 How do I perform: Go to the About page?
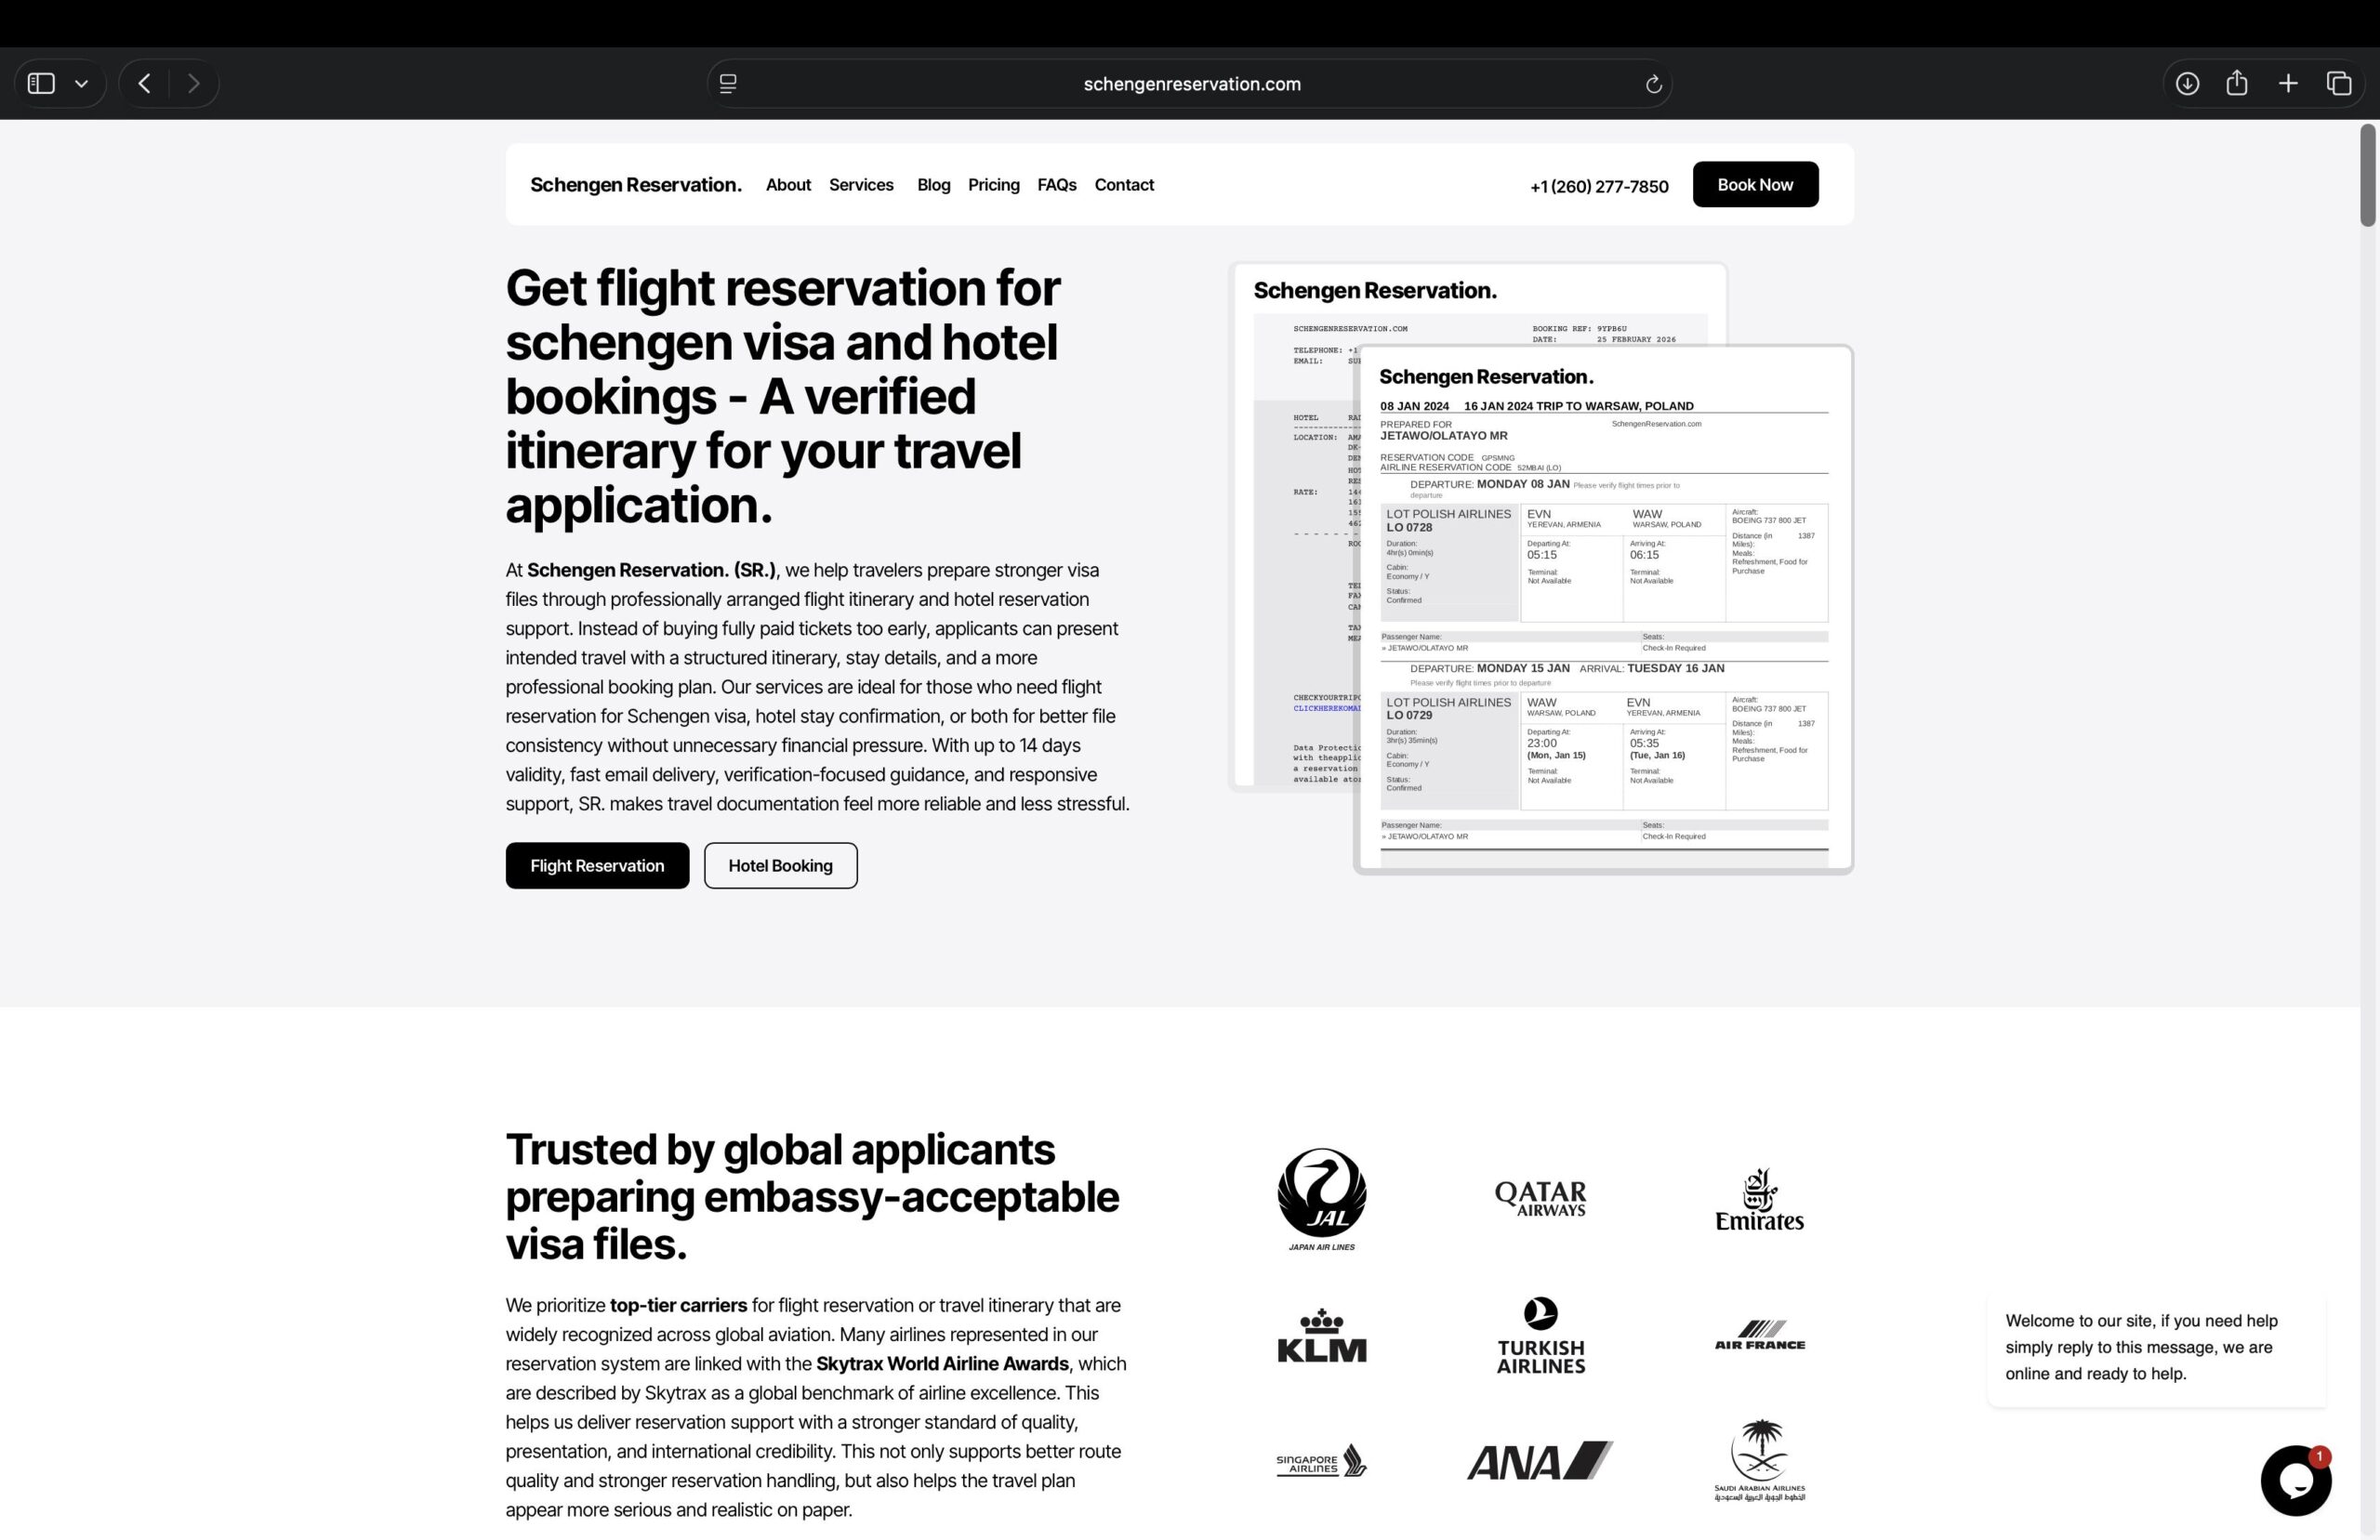(788, 185)
